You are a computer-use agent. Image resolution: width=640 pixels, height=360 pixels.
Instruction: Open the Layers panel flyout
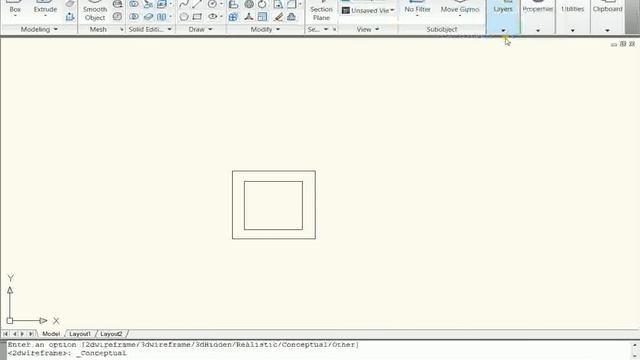pyautogui.click(x=503, y=30)
